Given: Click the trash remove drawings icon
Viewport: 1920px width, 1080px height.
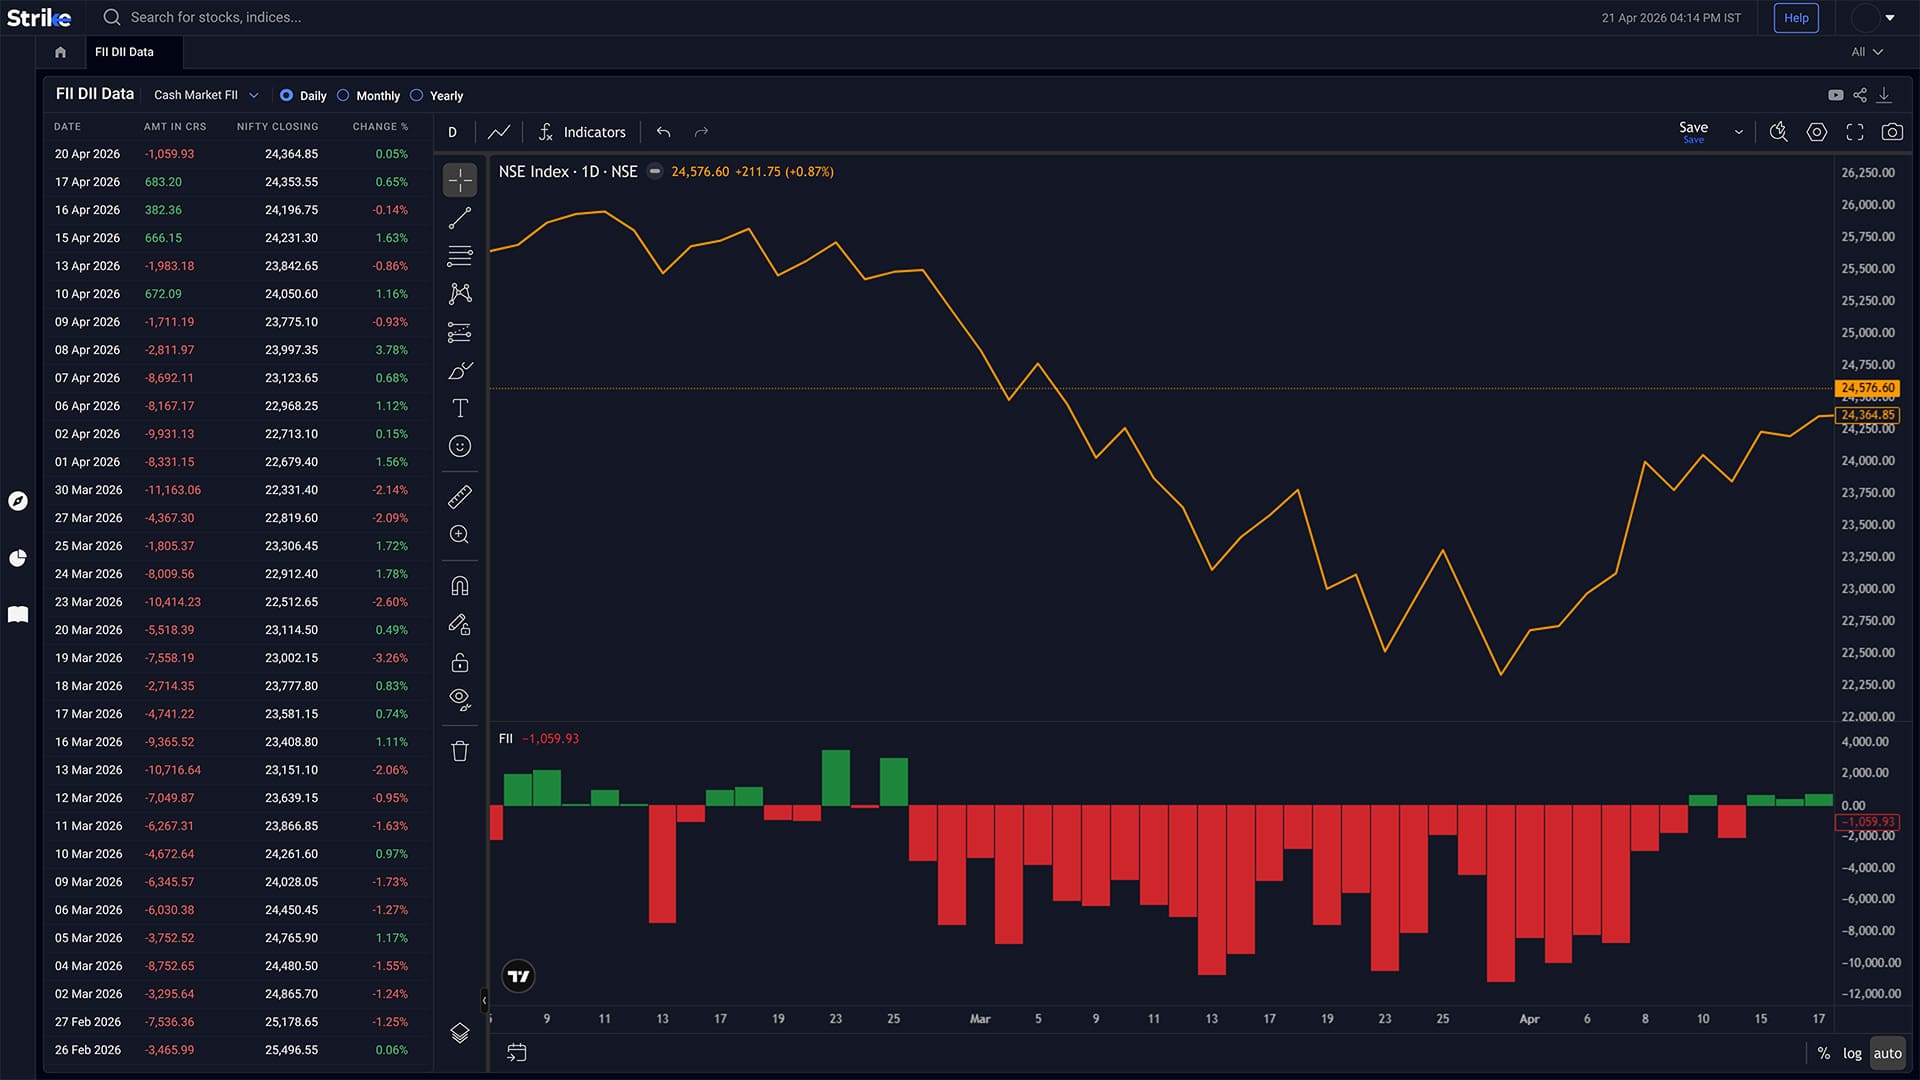Looking at the screenshot, I should pos(460,751).
